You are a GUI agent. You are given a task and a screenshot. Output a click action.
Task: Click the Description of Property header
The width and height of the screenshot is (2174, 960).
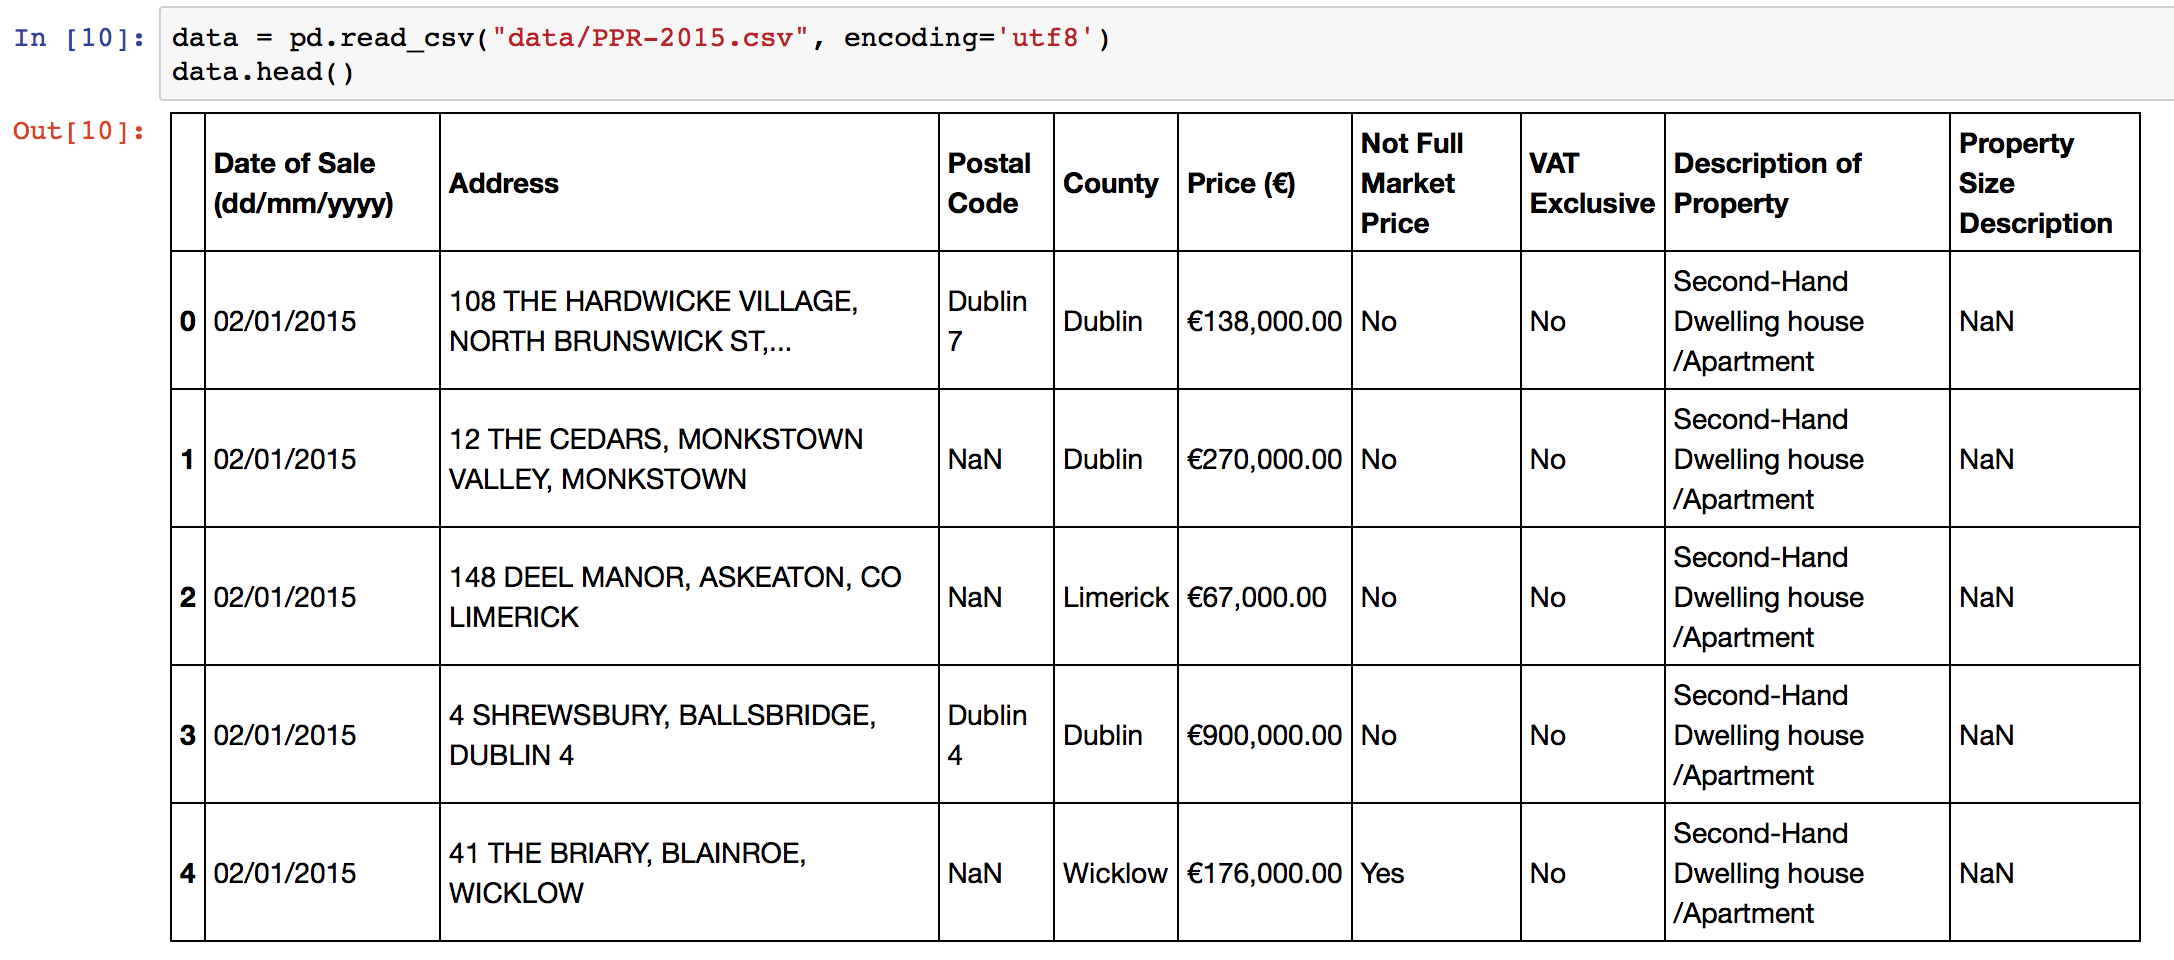coord(1767,183)
